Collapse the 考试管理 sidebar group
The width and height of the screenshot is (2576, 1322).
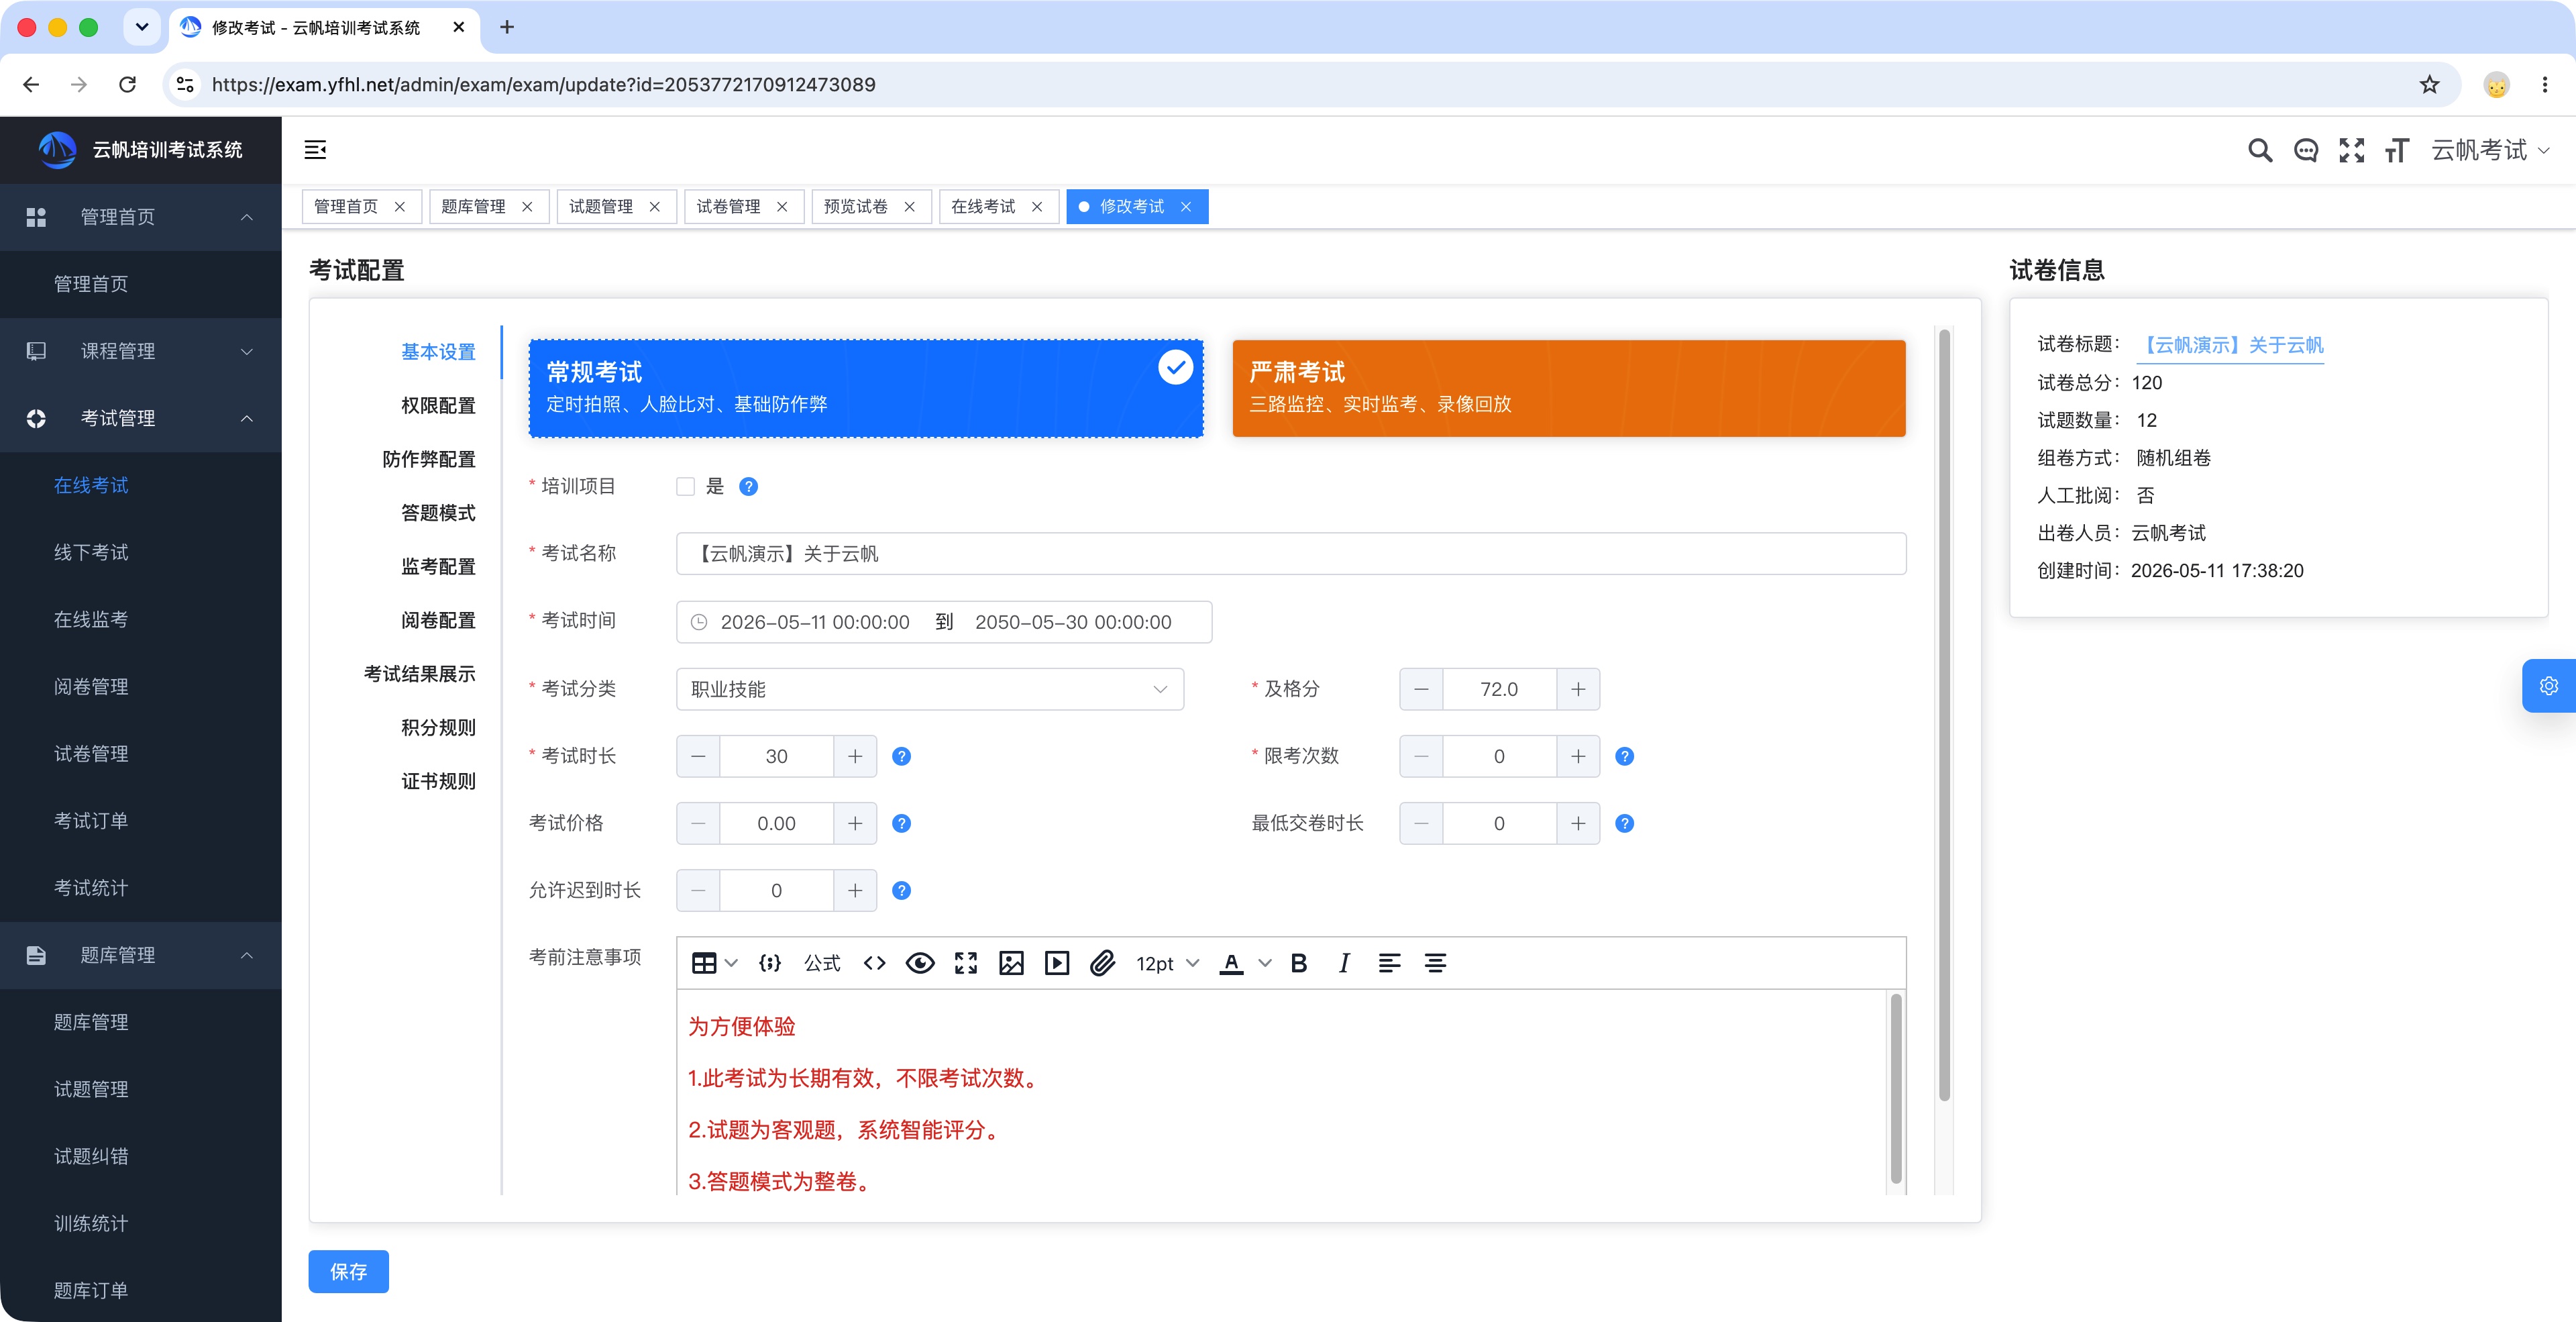tap(141, 418)
